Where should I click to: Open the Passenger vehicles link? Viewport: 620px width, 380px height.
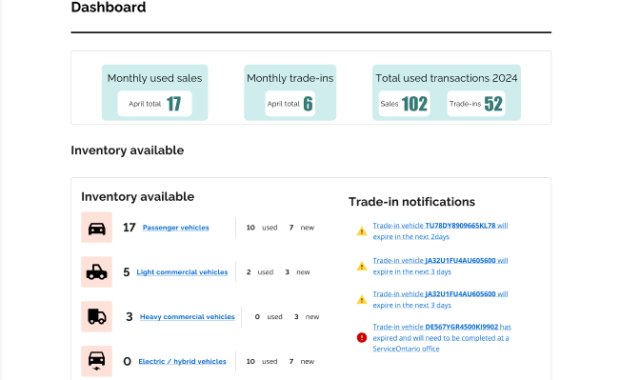(176, 228)
